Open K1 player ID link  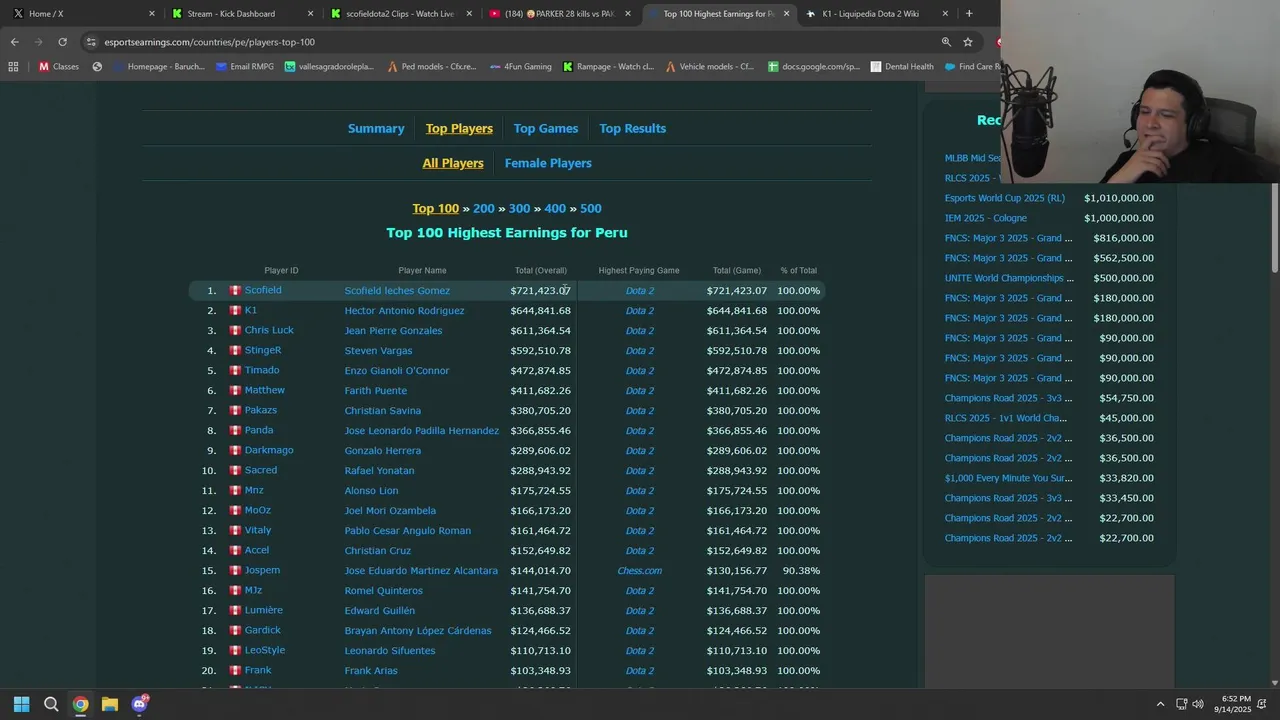click(x=251, y=310)
